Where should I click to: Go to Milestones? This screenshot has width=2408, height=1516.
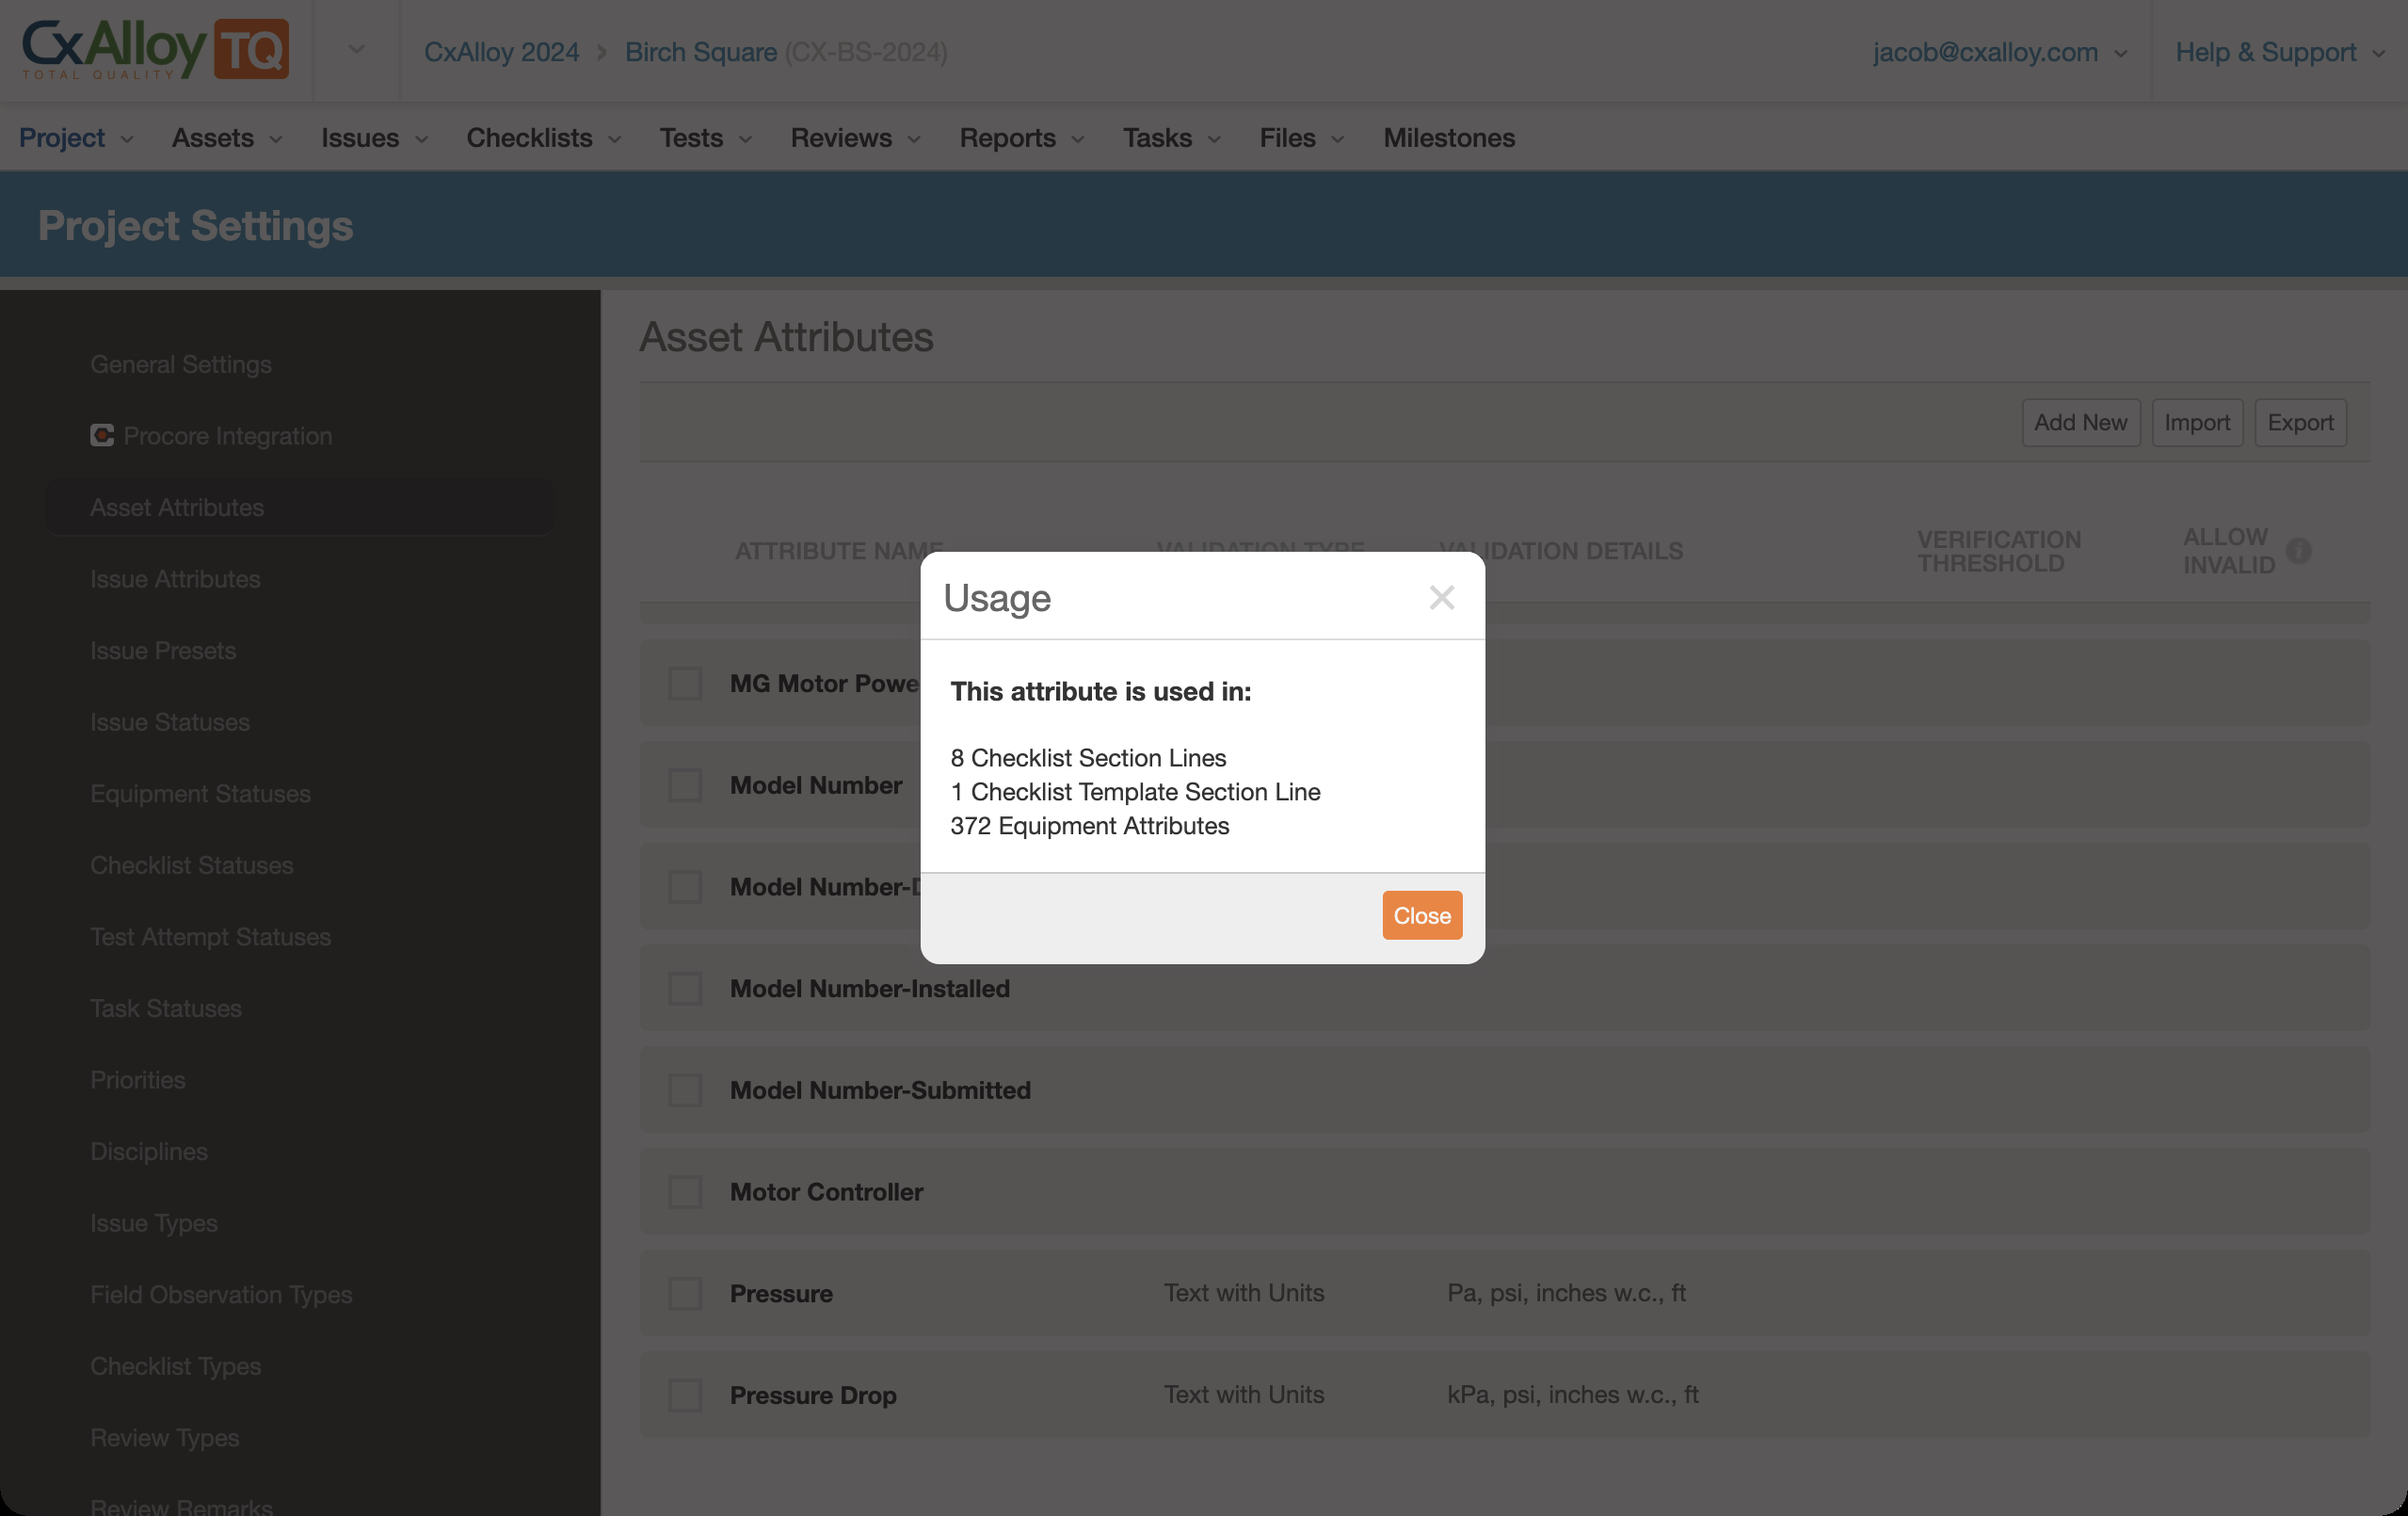[1448, 137]
